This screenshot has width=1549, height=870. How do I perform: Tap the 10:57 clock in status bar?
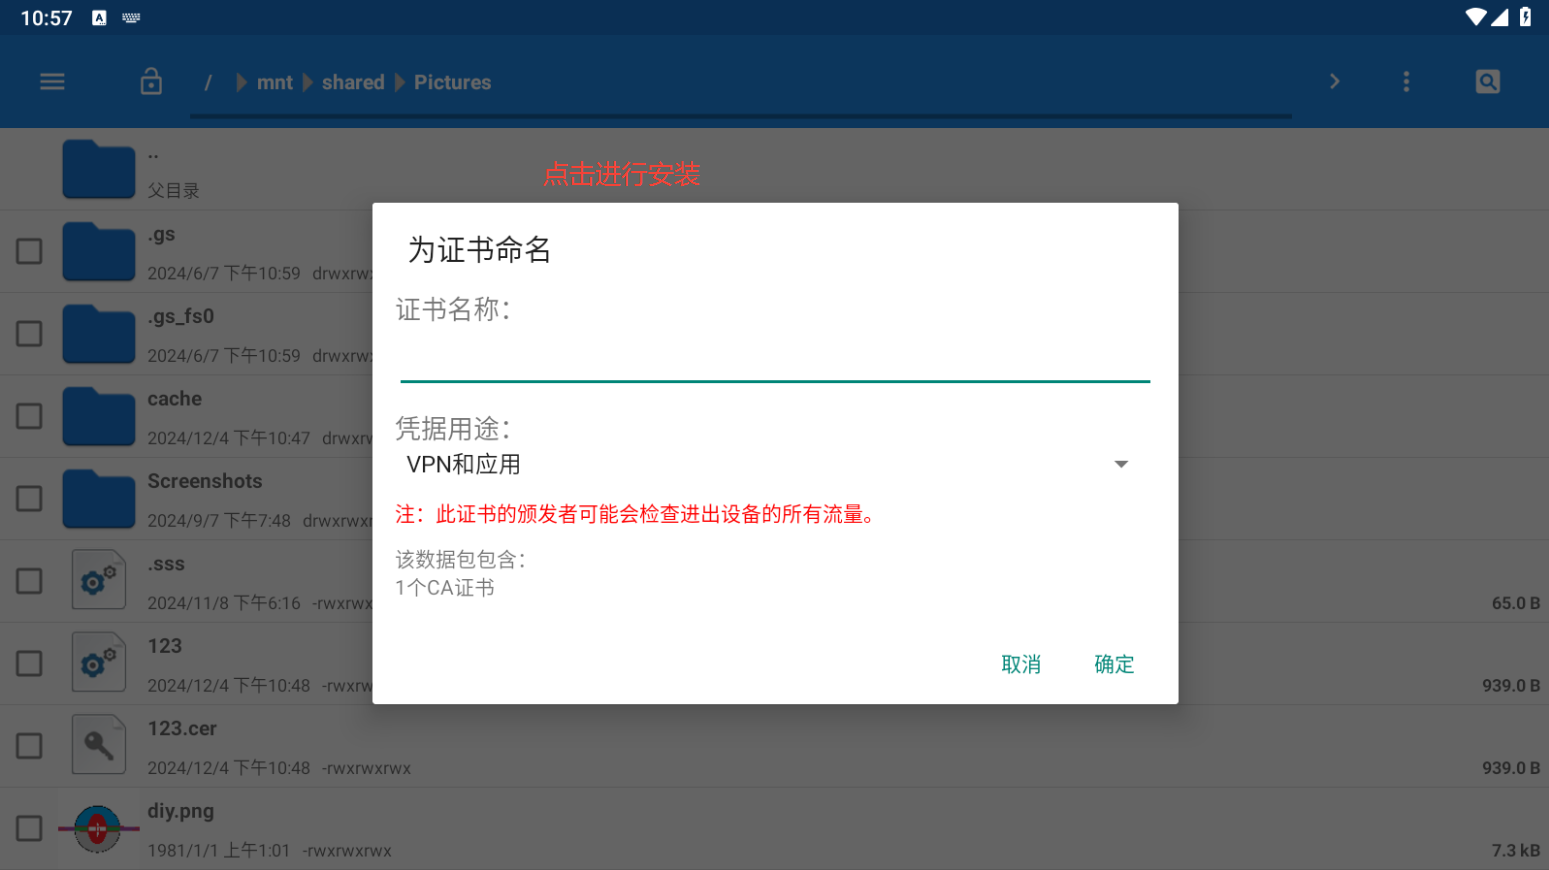[x=46, y=18]
